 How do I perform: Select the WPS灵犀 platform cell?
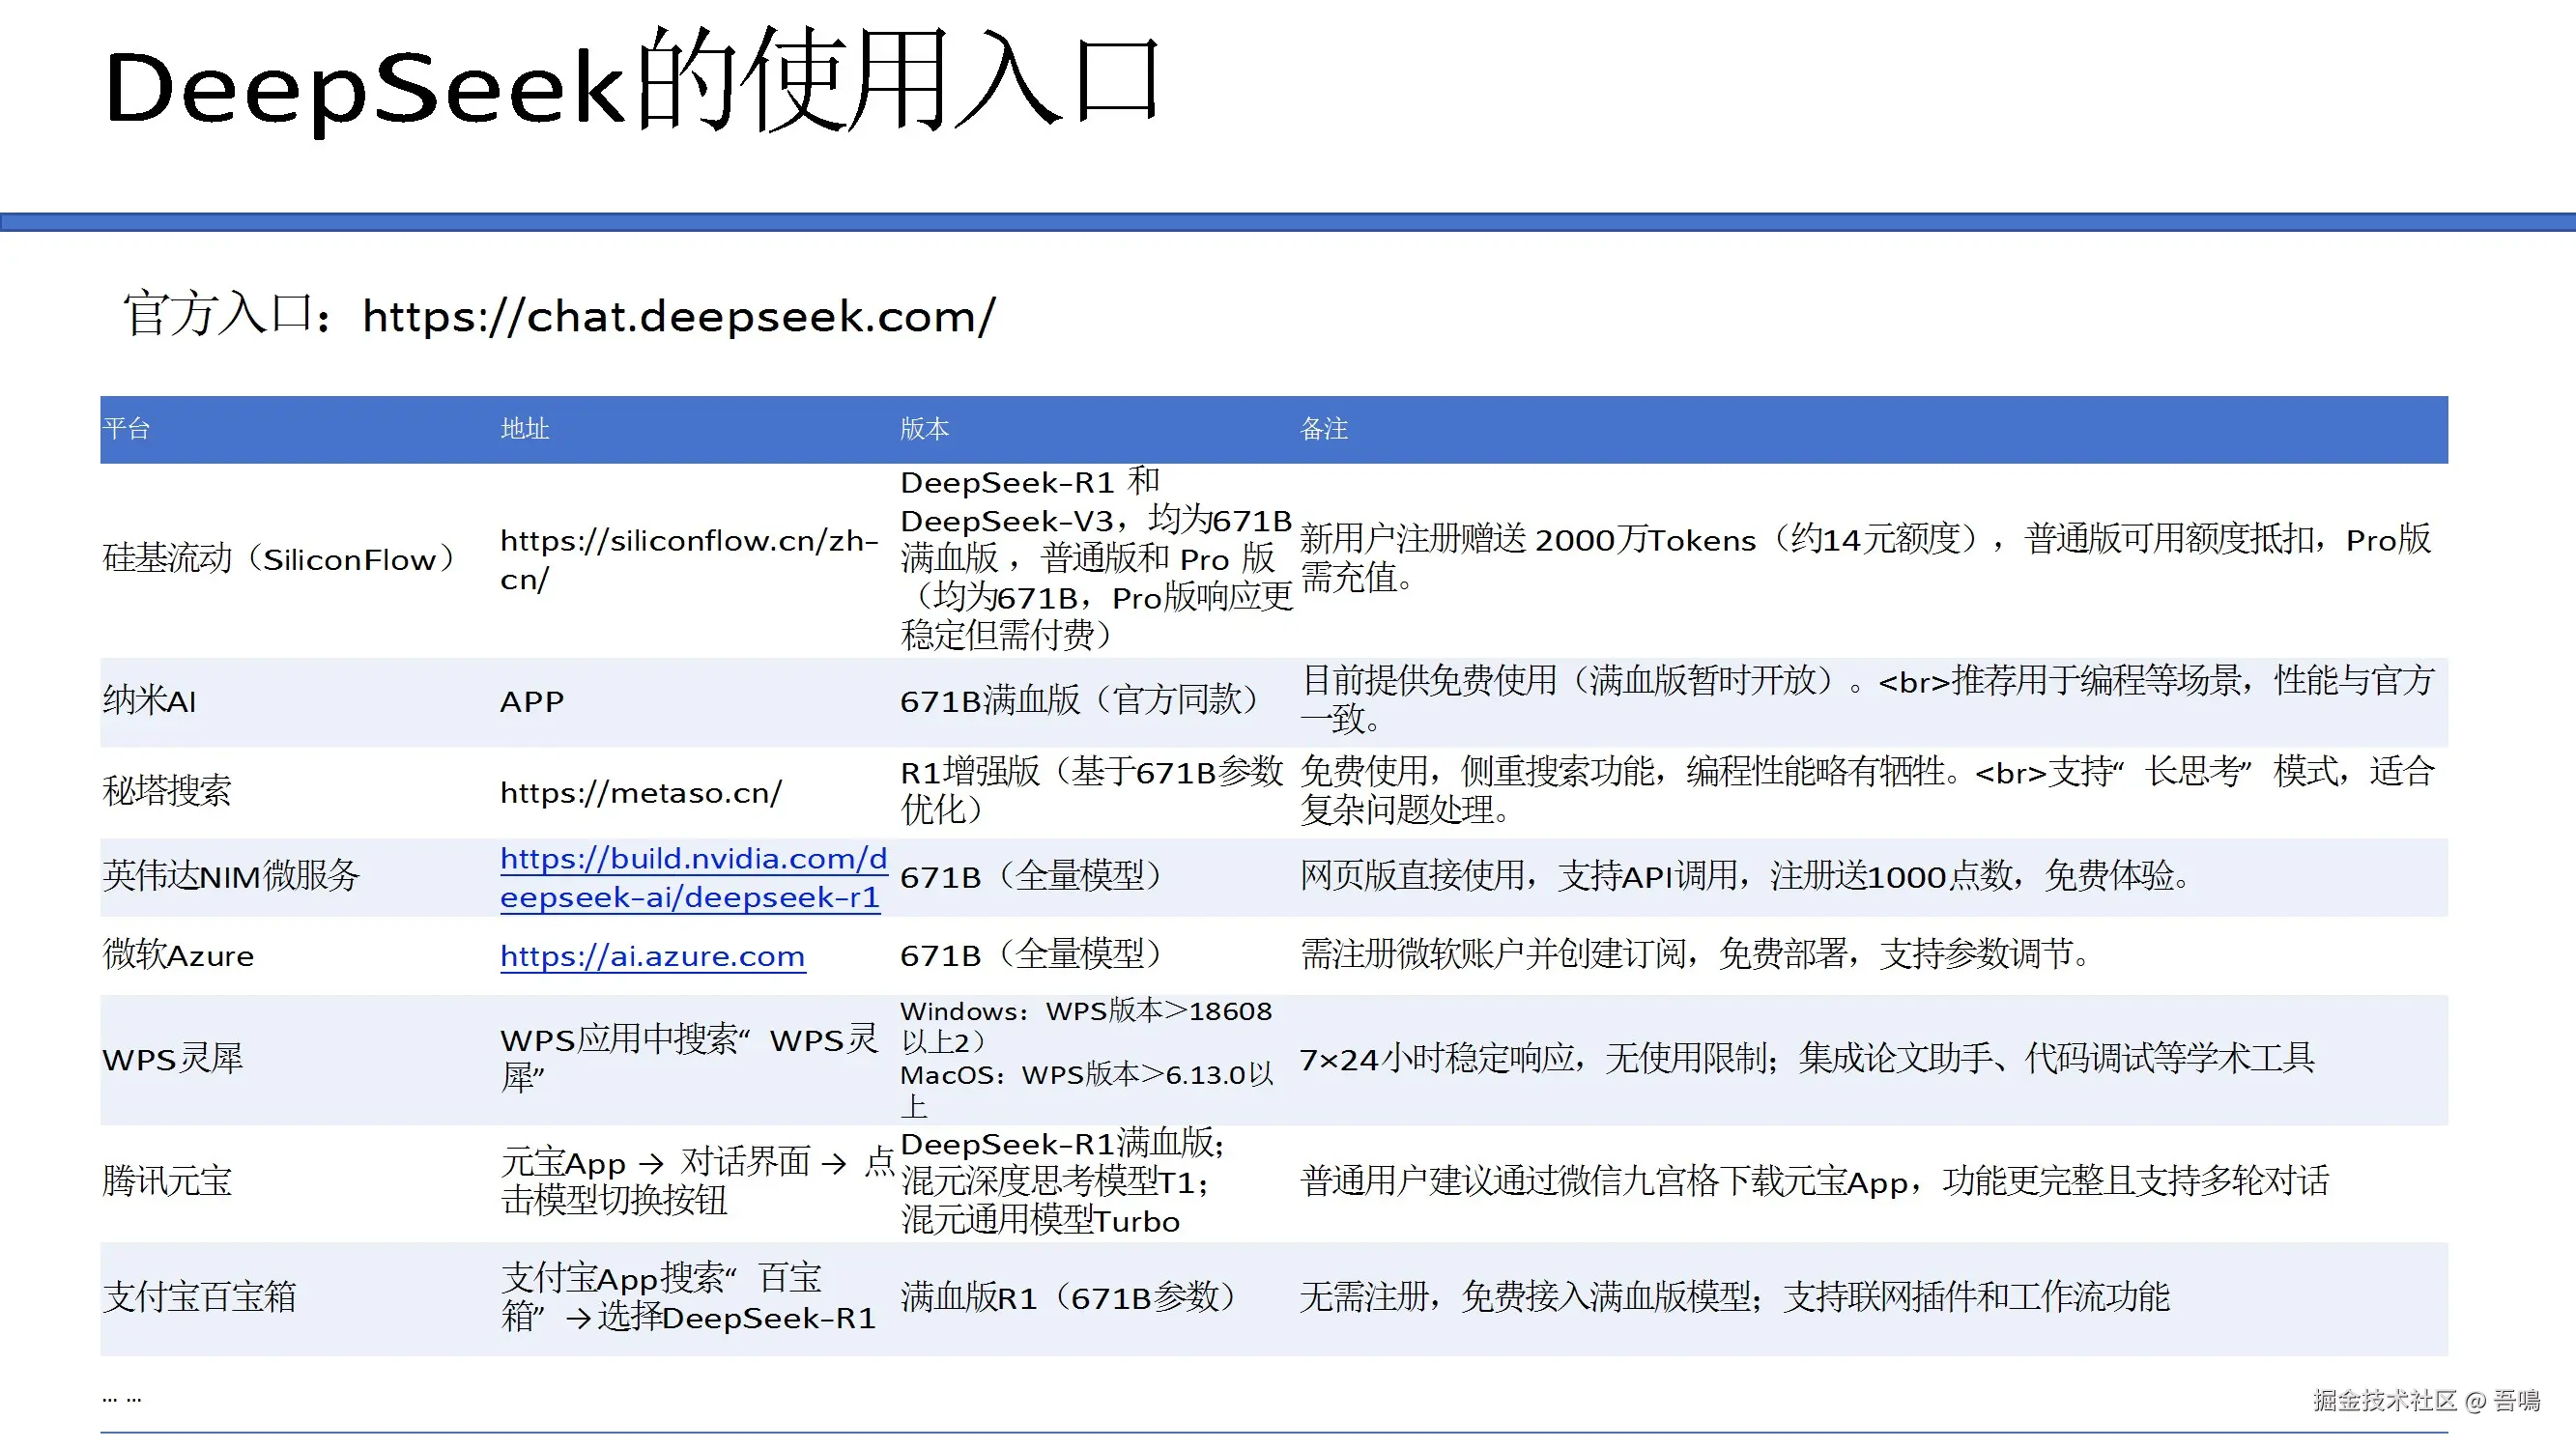(172, 1059)
